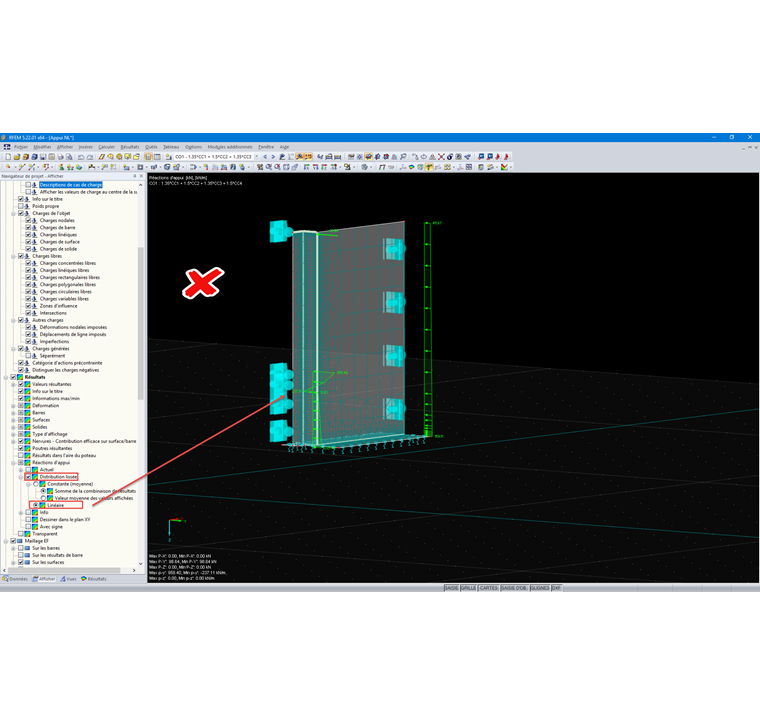Collapse the Charges de l'objet tree node
The image size is (760, 725).
click(14, 213)
